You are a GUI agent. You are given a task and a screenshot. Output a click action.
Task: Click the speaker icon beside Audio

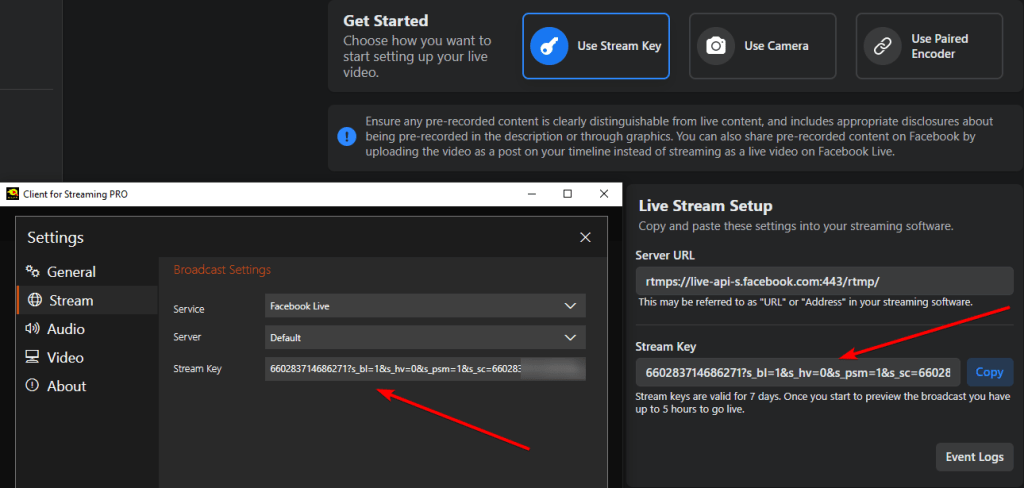33,329
